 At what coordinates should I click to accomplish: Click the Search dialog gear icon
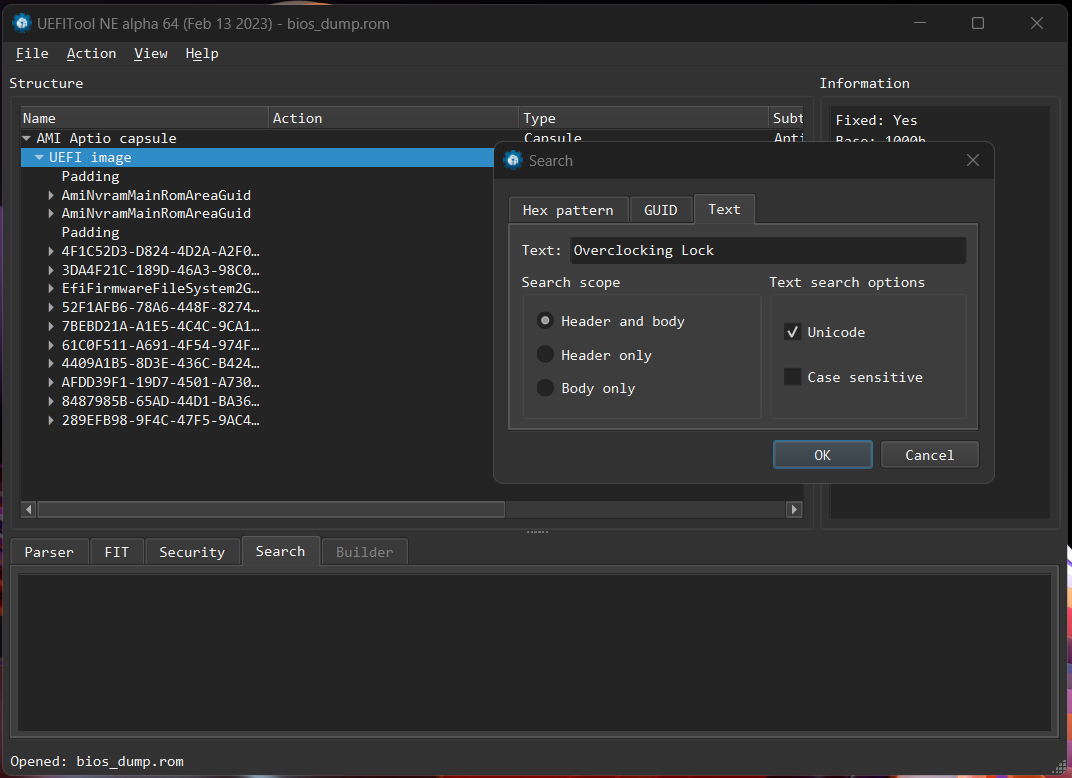point(513,160)
